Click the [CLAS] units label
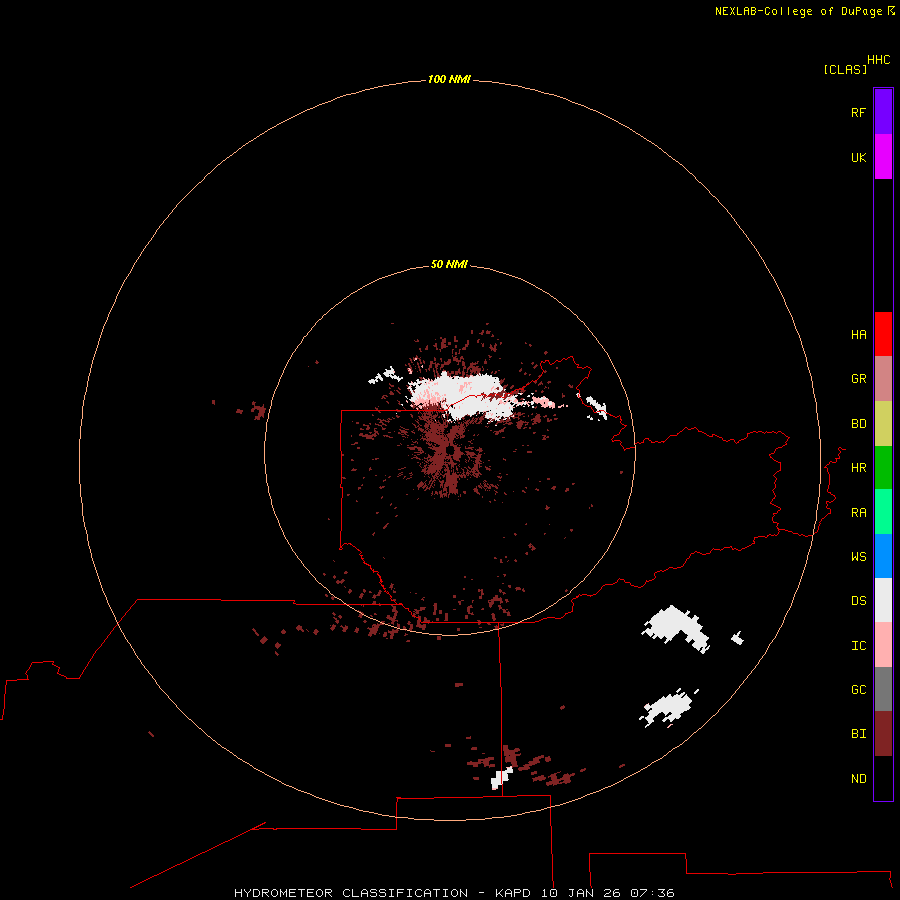The width and height of the screenshot is (900, 900). (x=845, y=69)
